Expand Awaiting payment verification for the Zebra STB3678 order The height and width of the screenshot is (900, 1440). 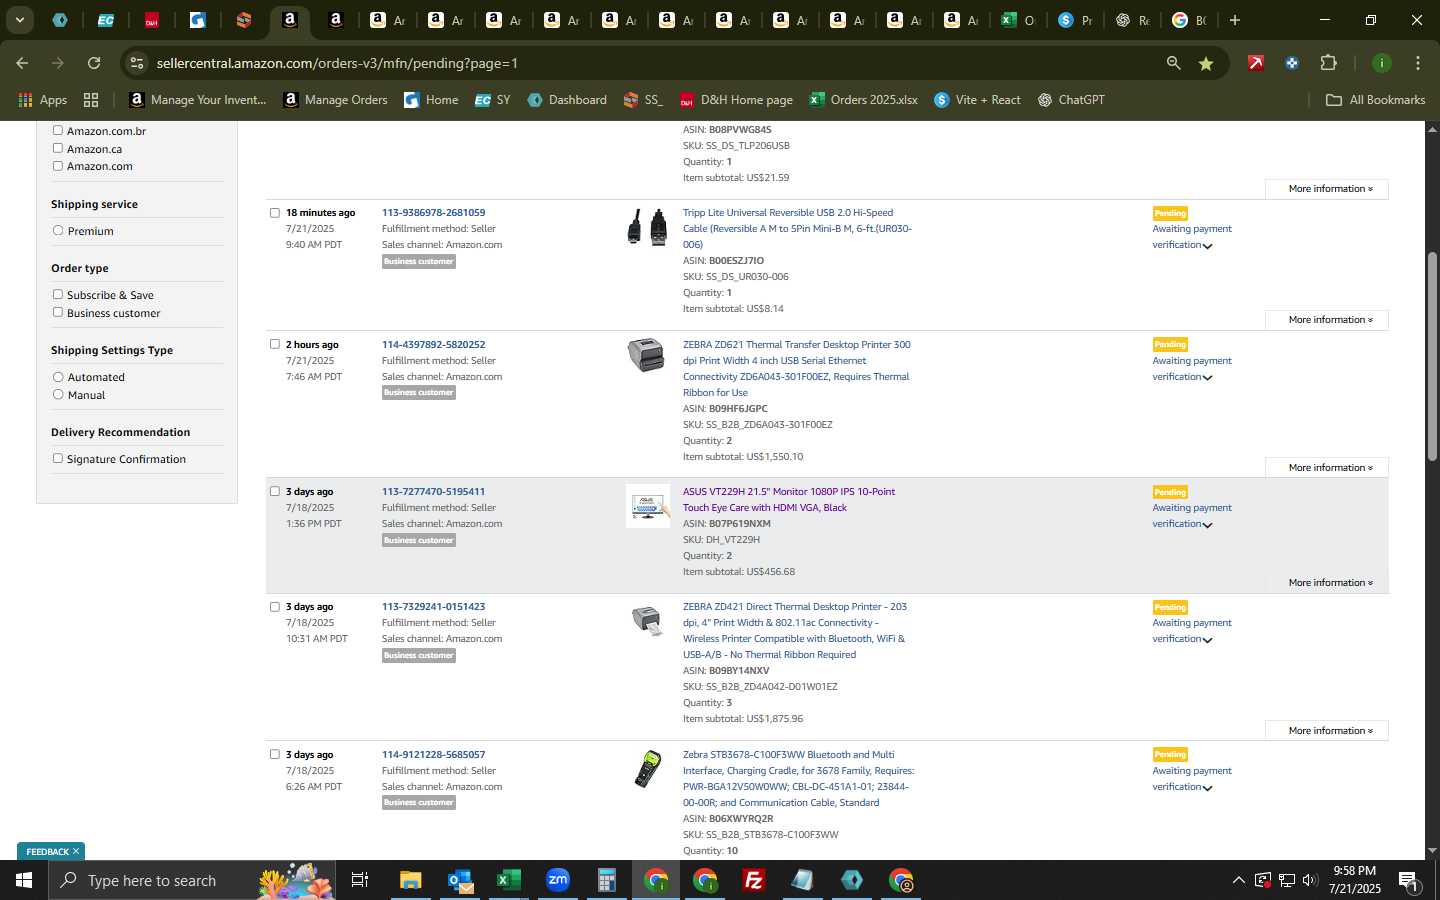pyautogui.click(x=1191, y=779)
